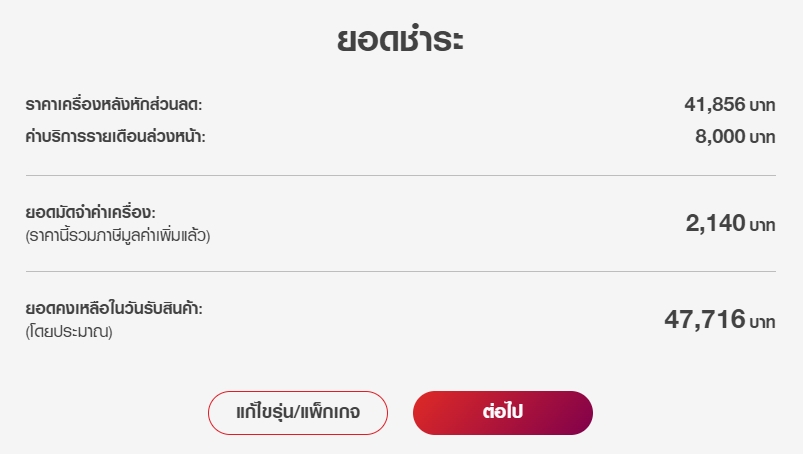Click the บาท unit beside 2,140
This screenshot has width=803, height=454.
pos(763,225)
